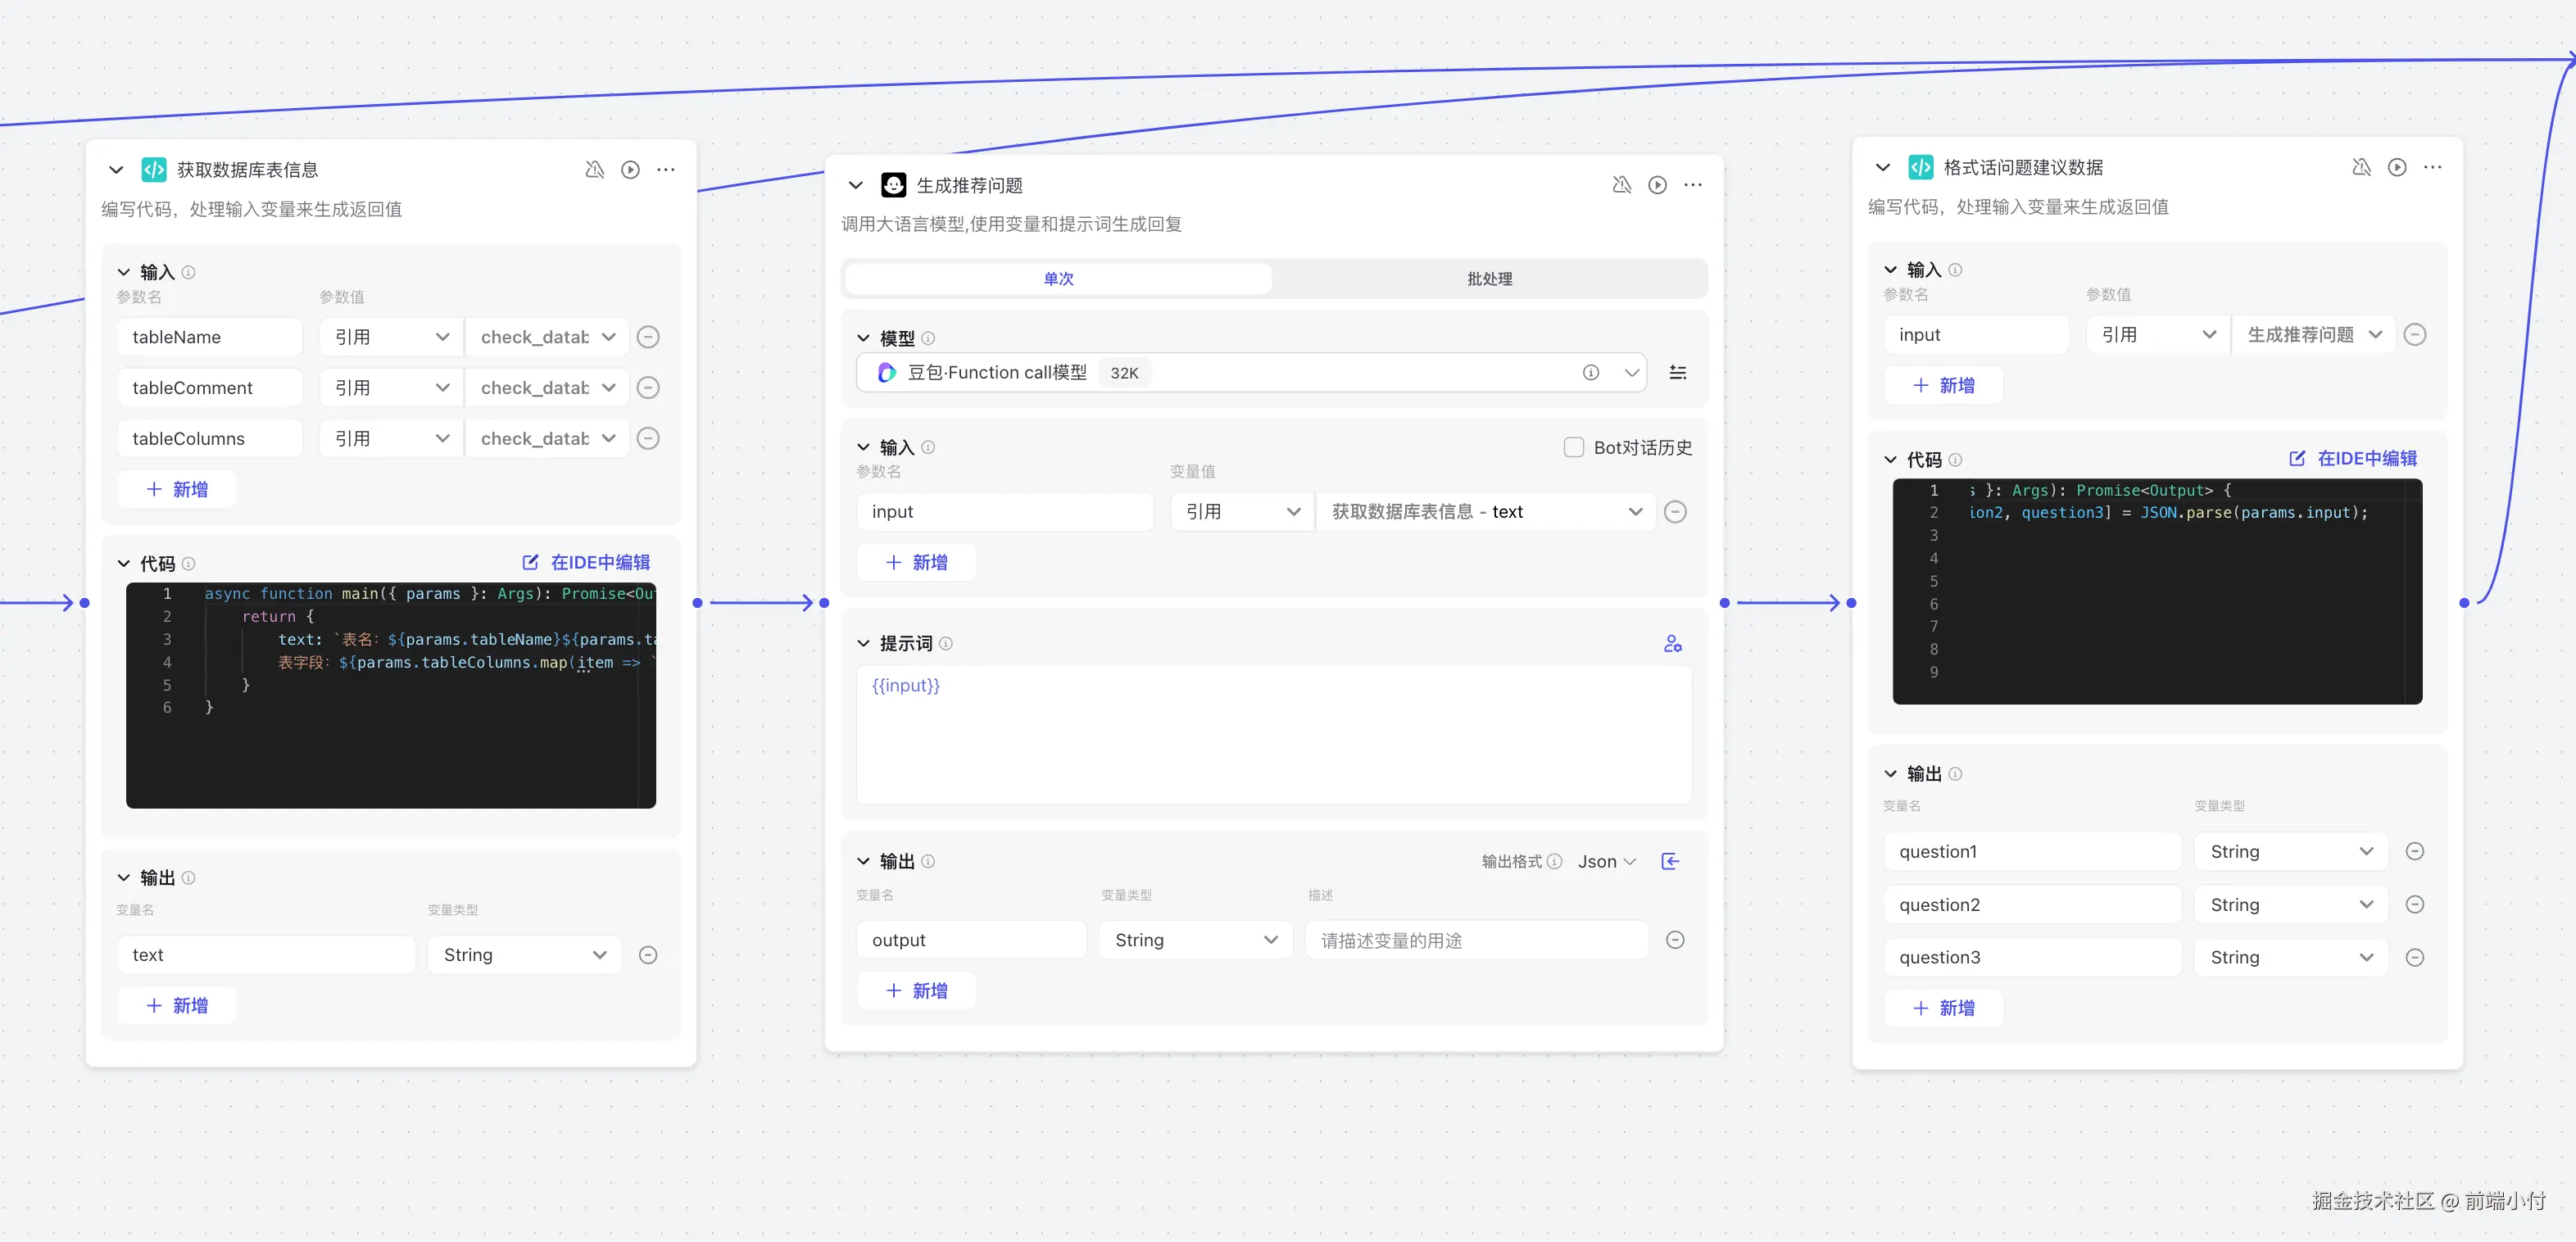Screen dimensions: 2576x1242
Task: Open question1 String type dropdown
Action: pyautogui.click(x=2290, y=852)
